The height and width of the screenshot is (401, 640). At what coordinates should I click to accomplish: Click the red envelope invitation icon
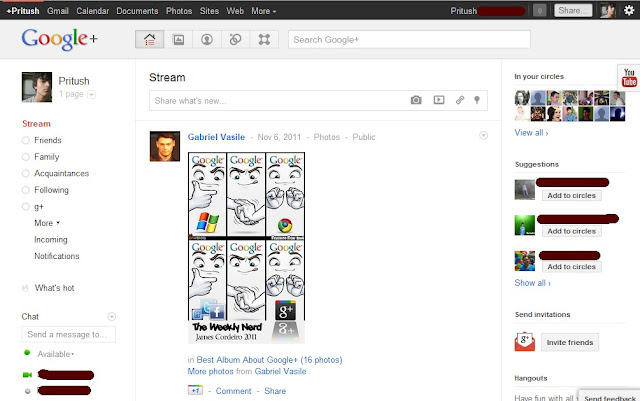click(x=524, y=342)
